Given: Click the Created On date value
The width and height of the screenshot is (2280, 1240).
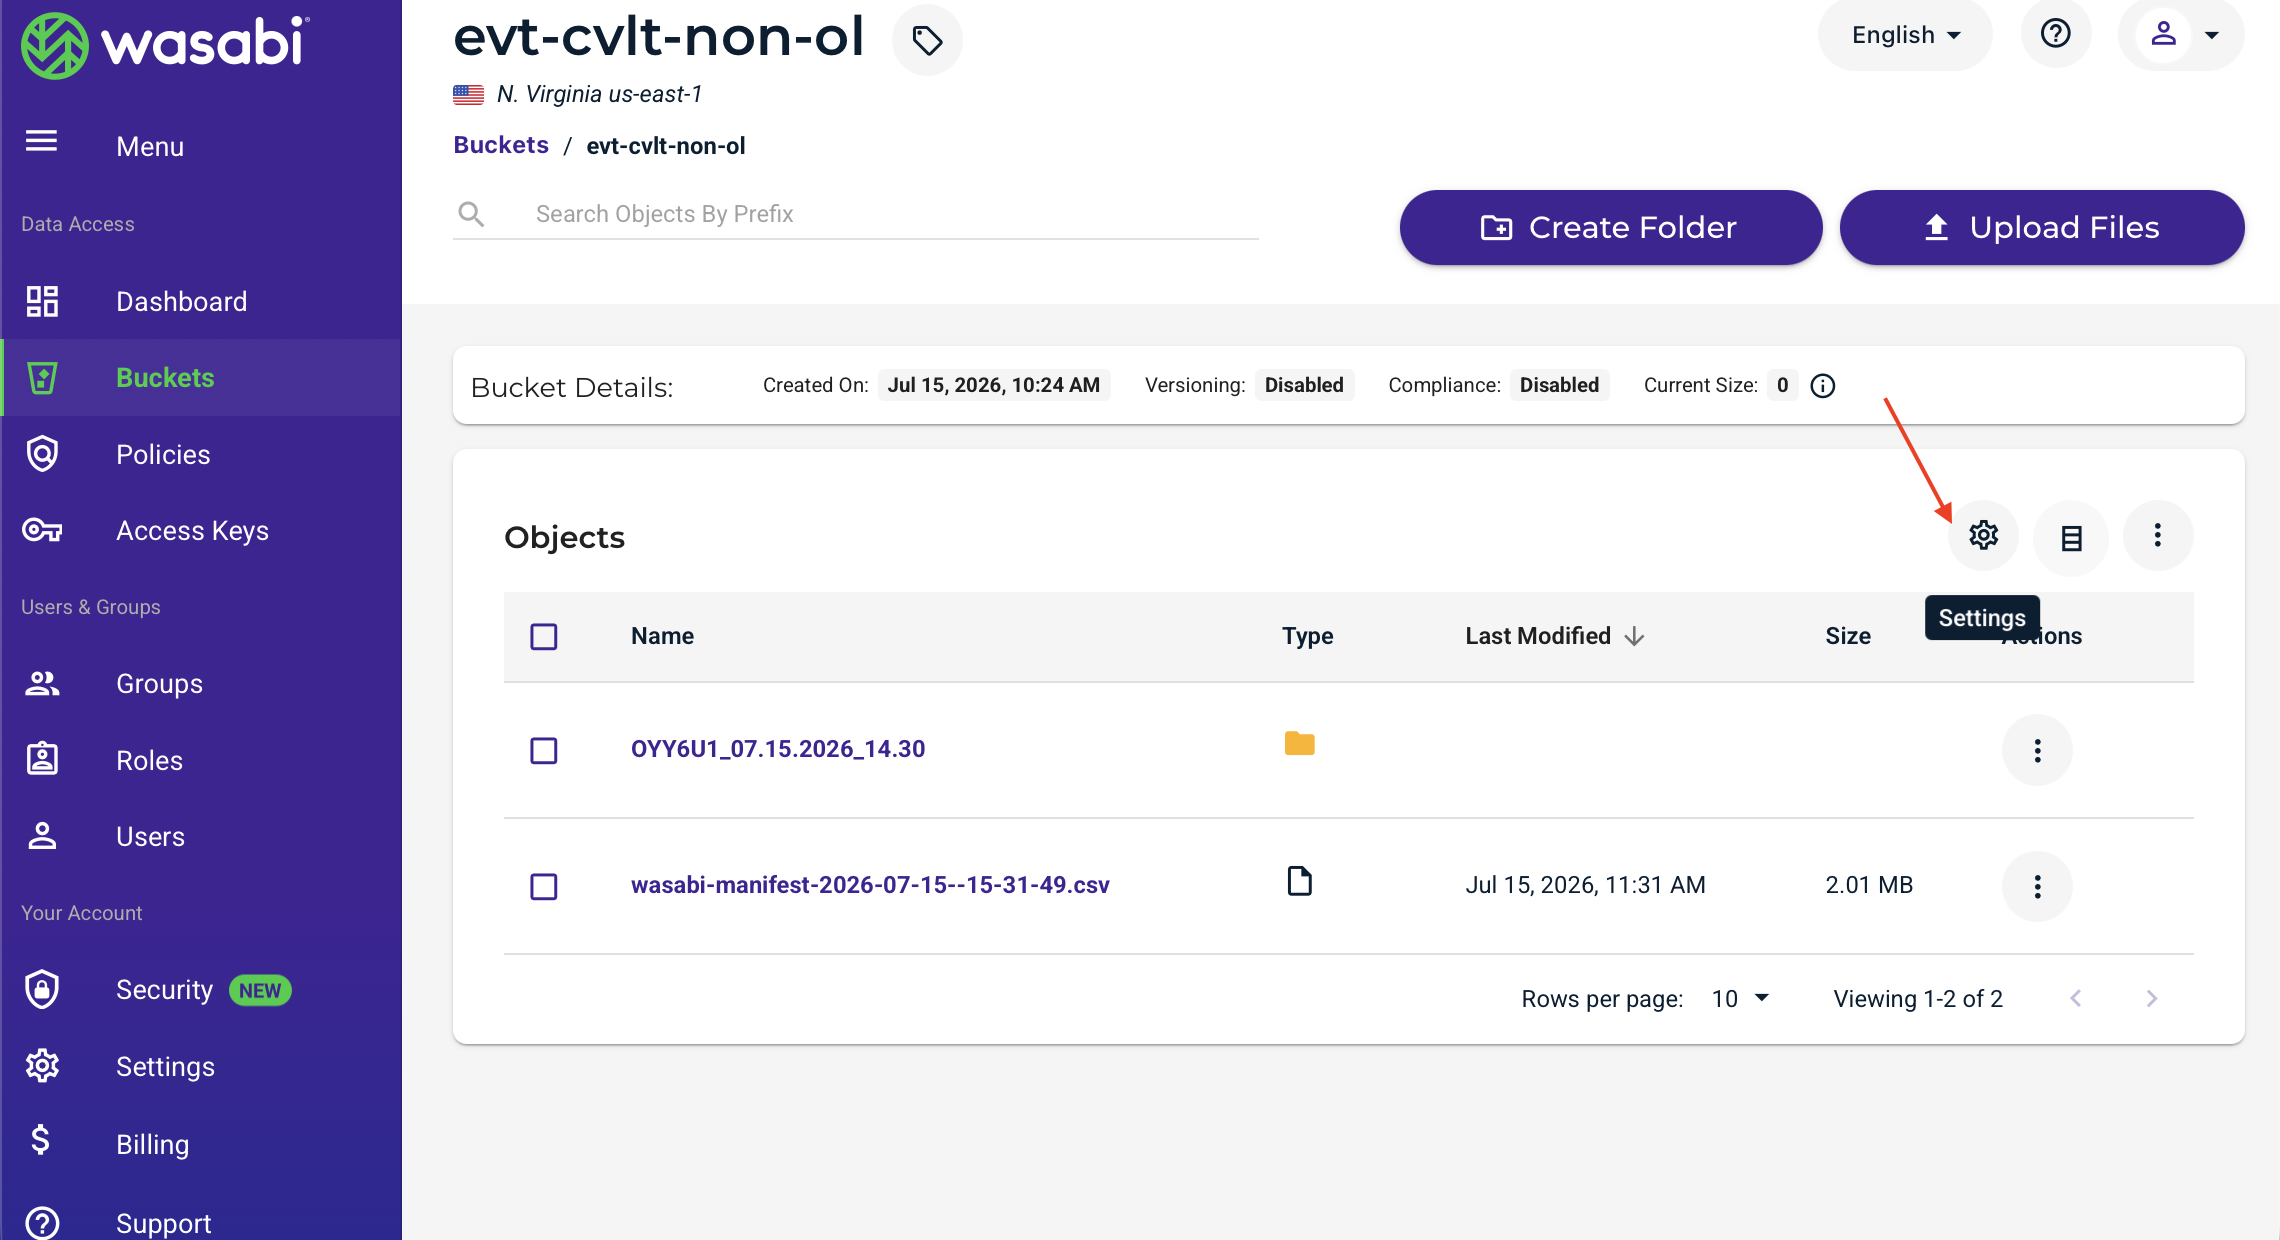Looking at the screenshot, I should 994,385.
